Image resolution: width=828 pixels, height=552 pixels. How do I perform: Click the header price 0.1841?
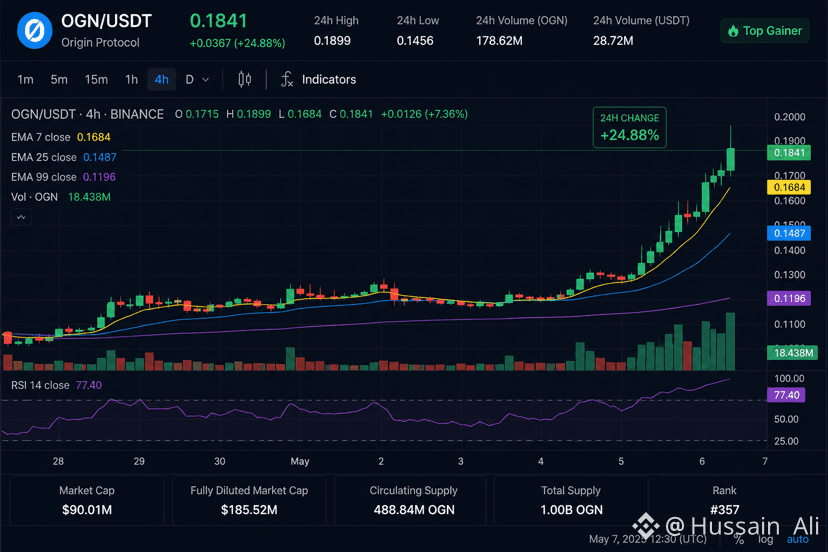click(219, 21)
